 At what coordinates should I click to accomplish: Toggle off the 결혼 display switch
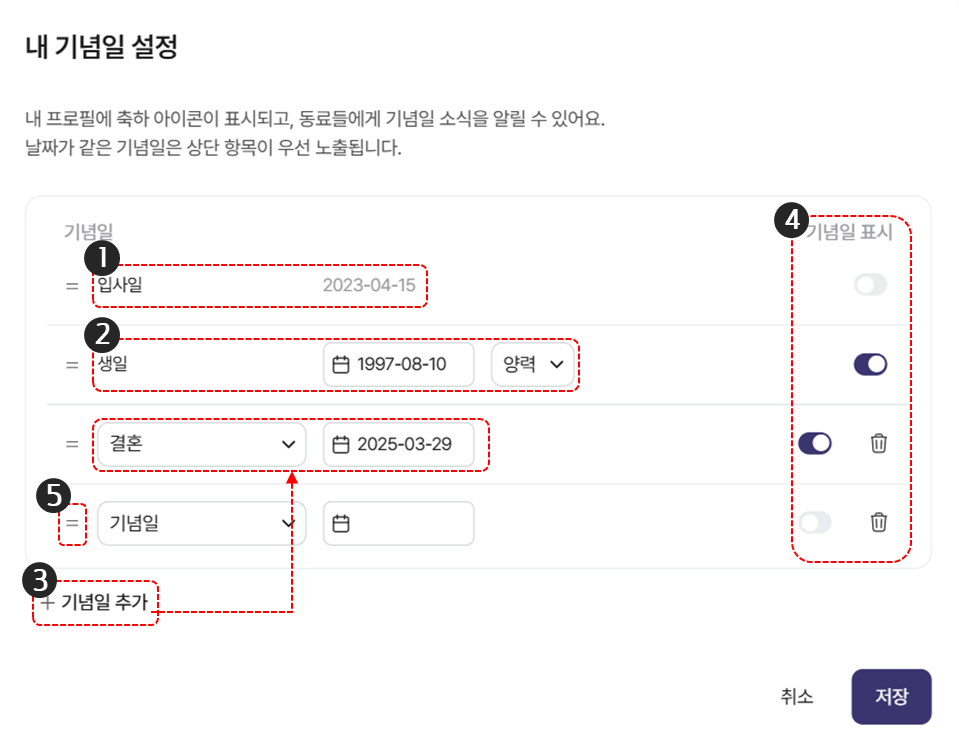pyautogui.click(x=815, y=443)
